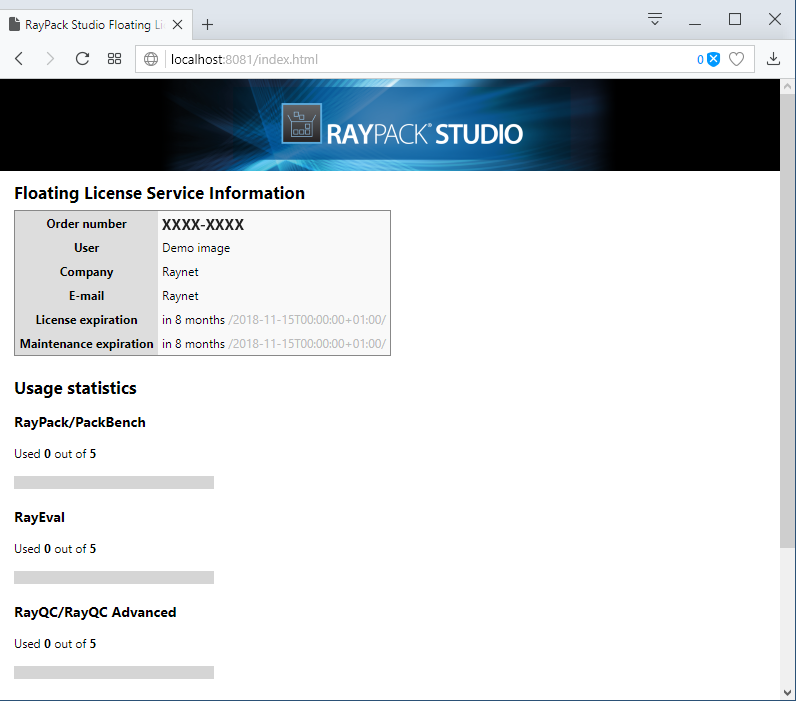Click the Used 0 out of 5 under RayPack/PackBench

(x=55, y=454)
